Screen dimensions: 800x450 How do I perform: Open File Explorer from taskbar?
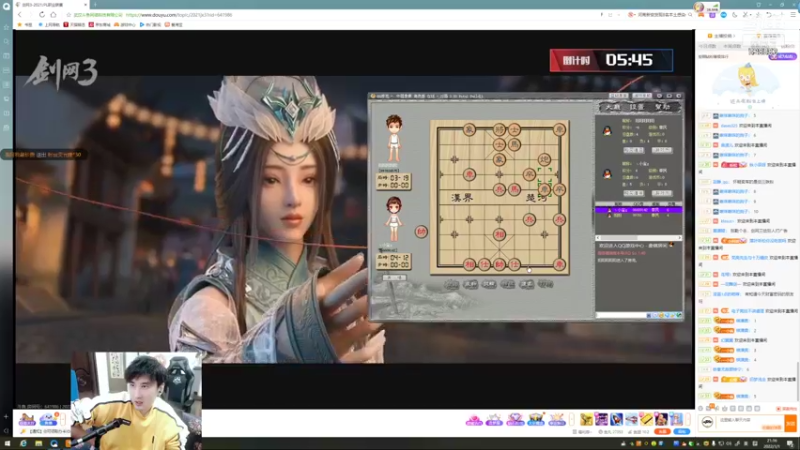(x=38, y=444)
